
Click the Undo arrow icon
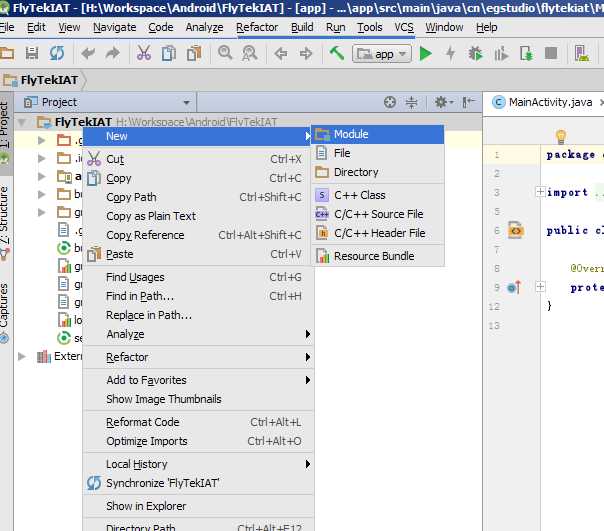(88, 53)
